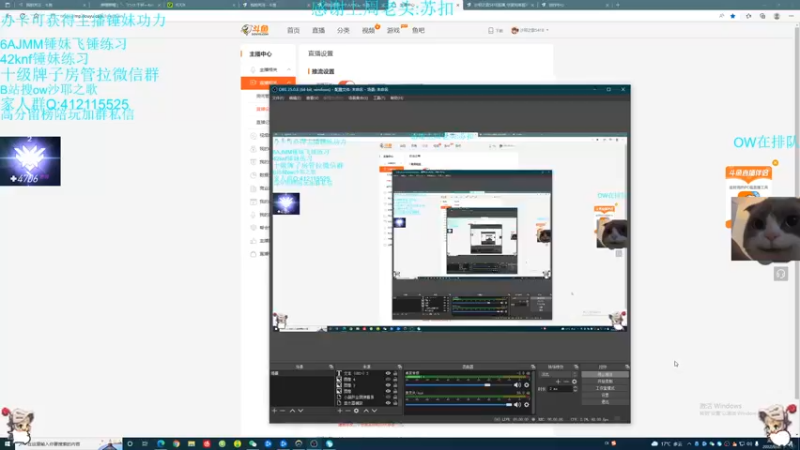This screenshot has width=800, height=450.
Task: Open the user account dropdown in Douyu header
Action: tap(531, 30)
